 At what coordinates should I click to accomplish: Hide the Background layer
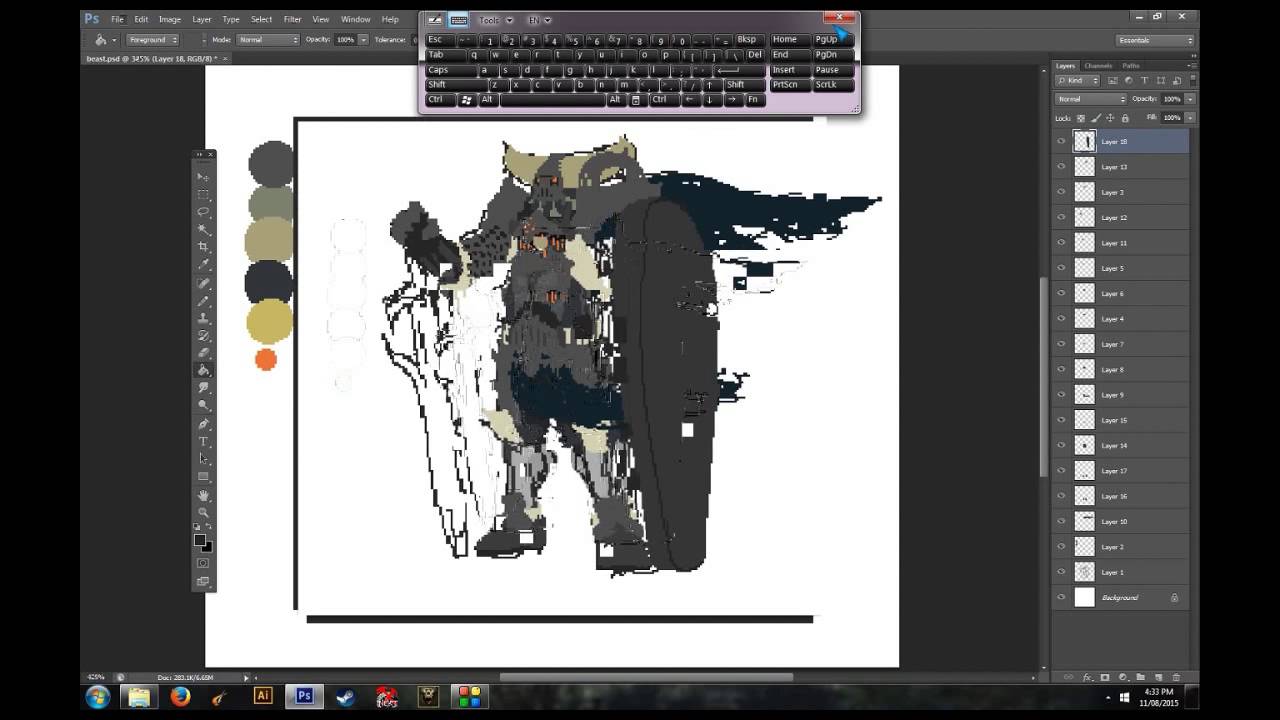pos(1061,597)
